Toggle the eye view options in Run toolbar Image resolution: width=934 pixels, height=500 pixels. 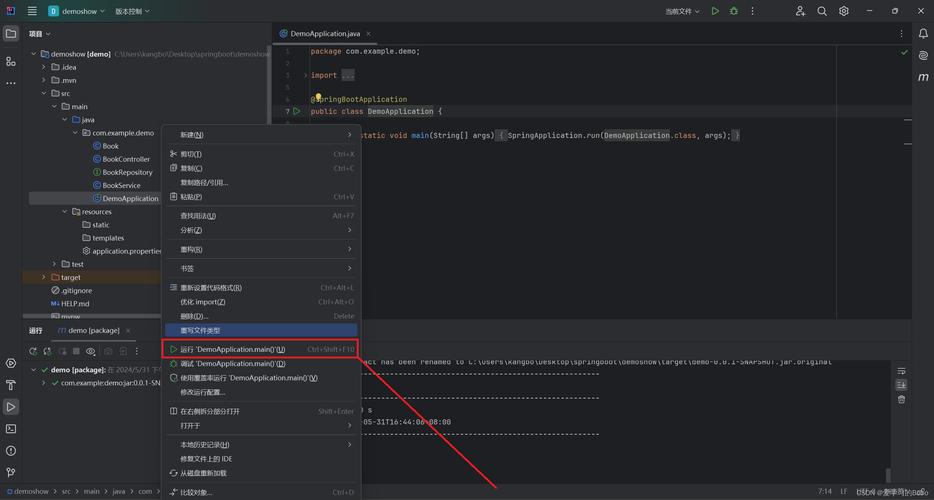pos(91,352)
